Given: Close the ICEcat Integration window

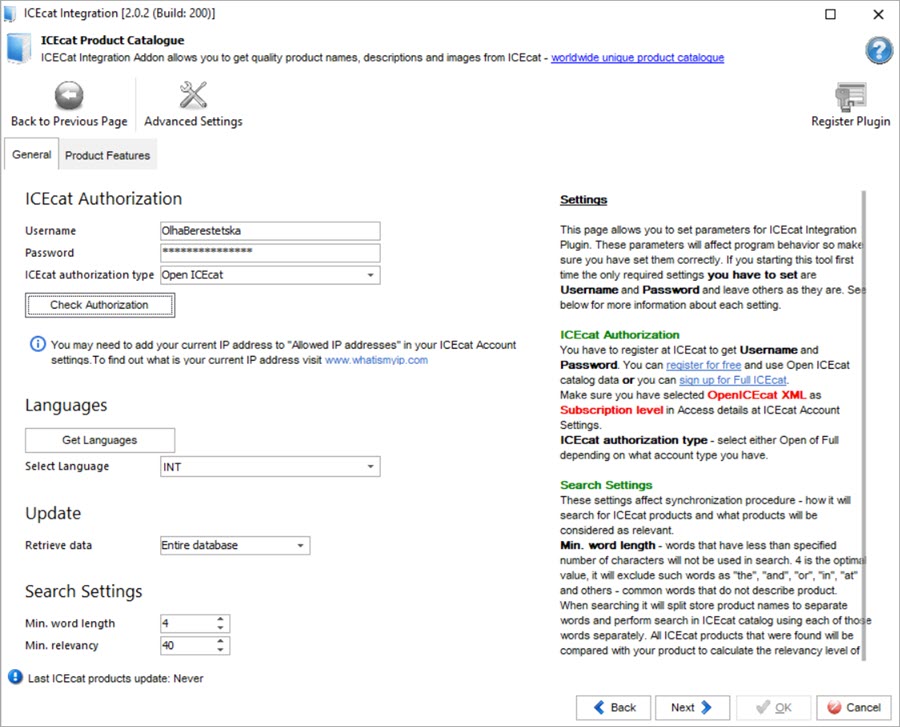Looking at the screenshot, I should pyautogui.click(x=878, y=14).
